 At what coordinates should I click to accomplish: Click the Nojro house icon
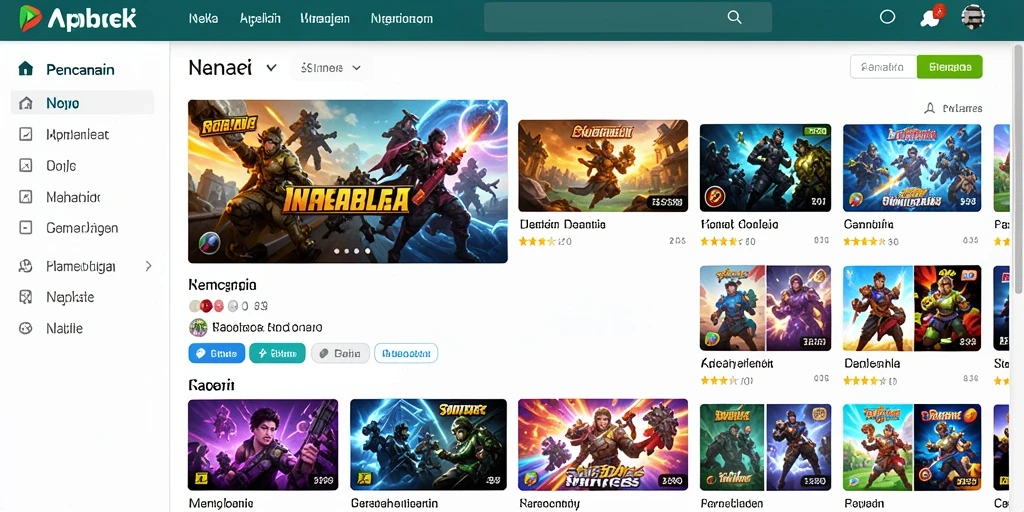click(25, 103)
